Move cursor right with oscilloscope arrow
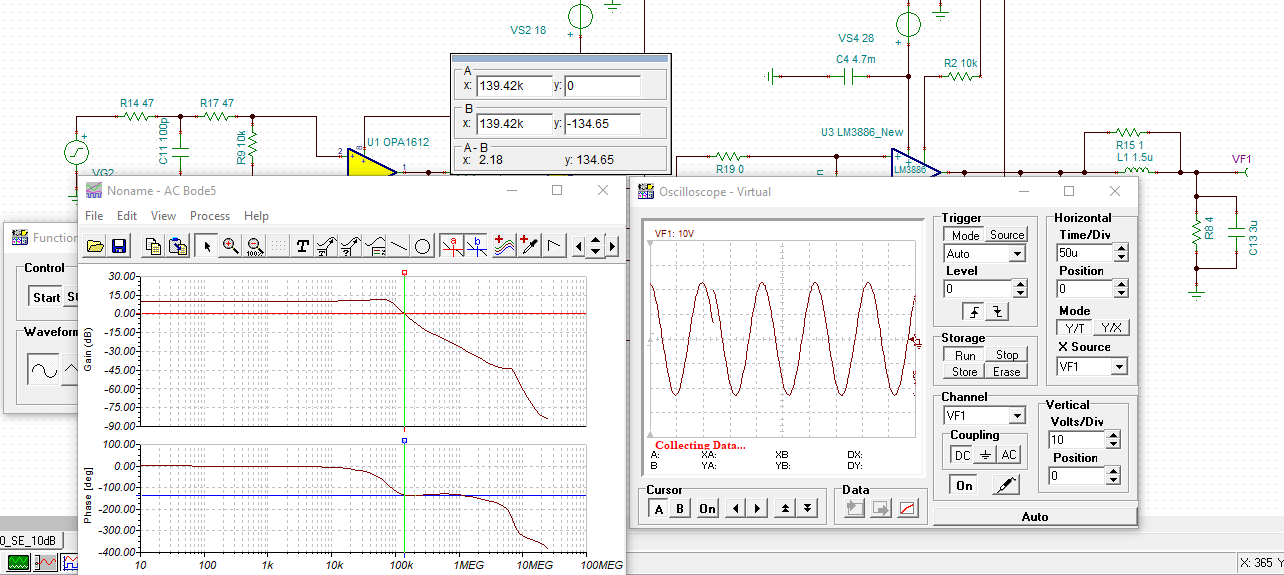 click(758, 508)
